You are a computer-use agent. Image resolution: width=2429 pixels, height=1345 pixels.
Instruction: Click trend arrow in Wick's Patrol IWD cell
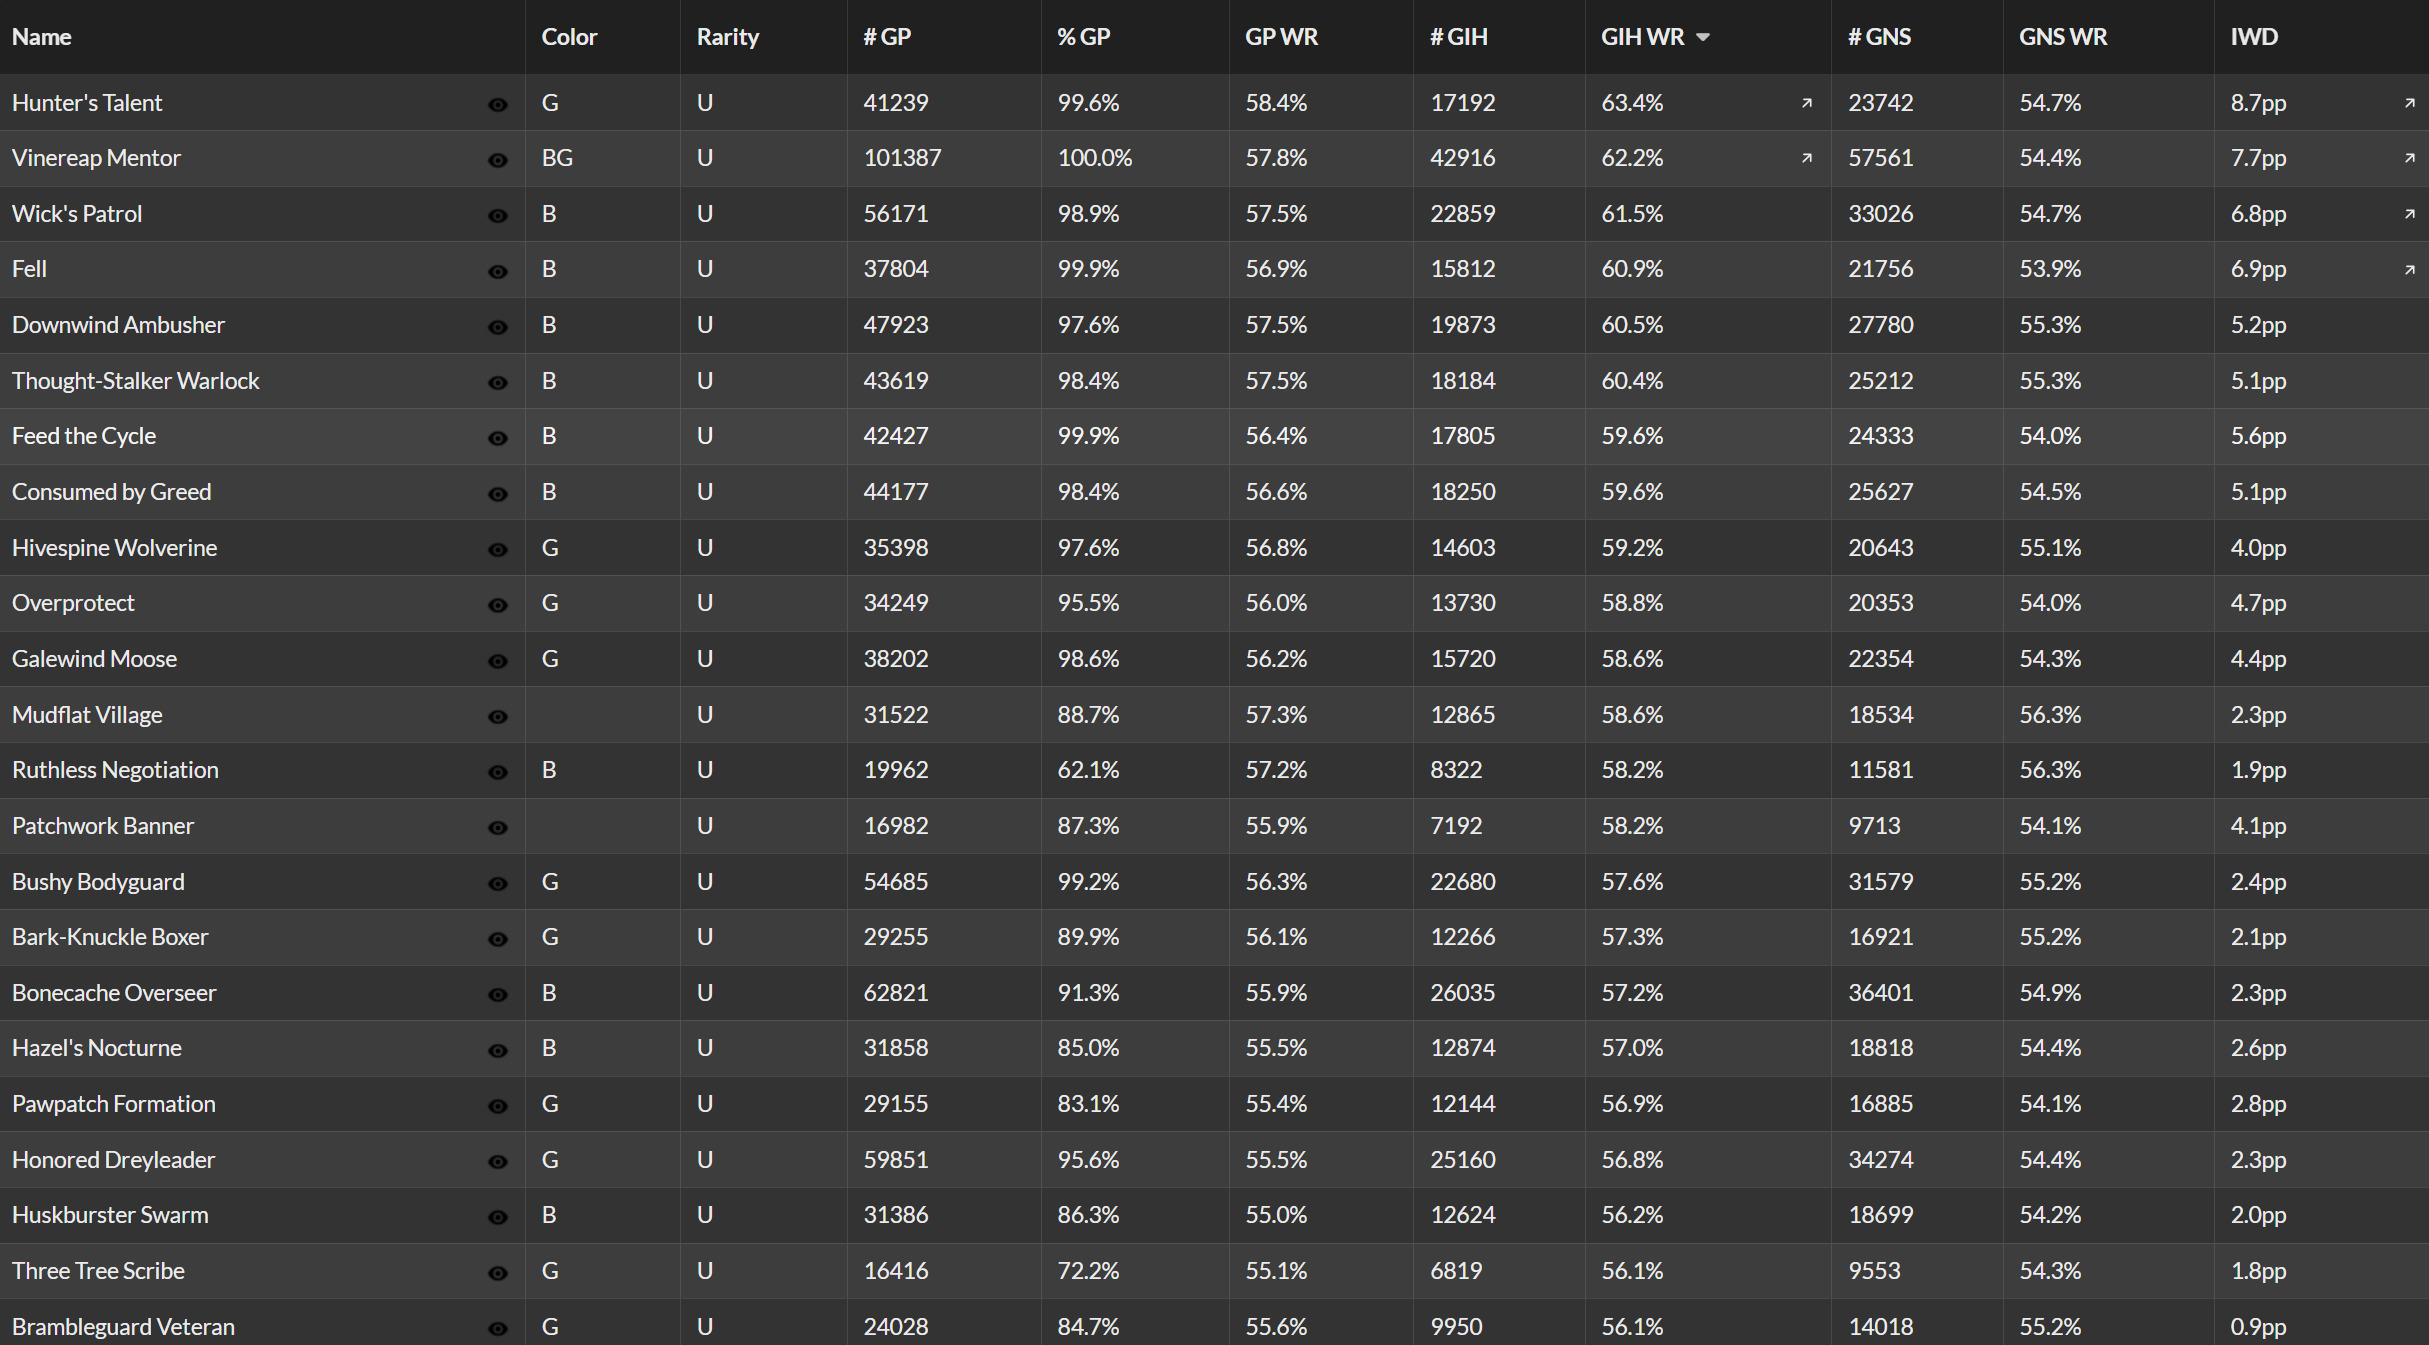pyautogui.click(x=2409, y=214)
